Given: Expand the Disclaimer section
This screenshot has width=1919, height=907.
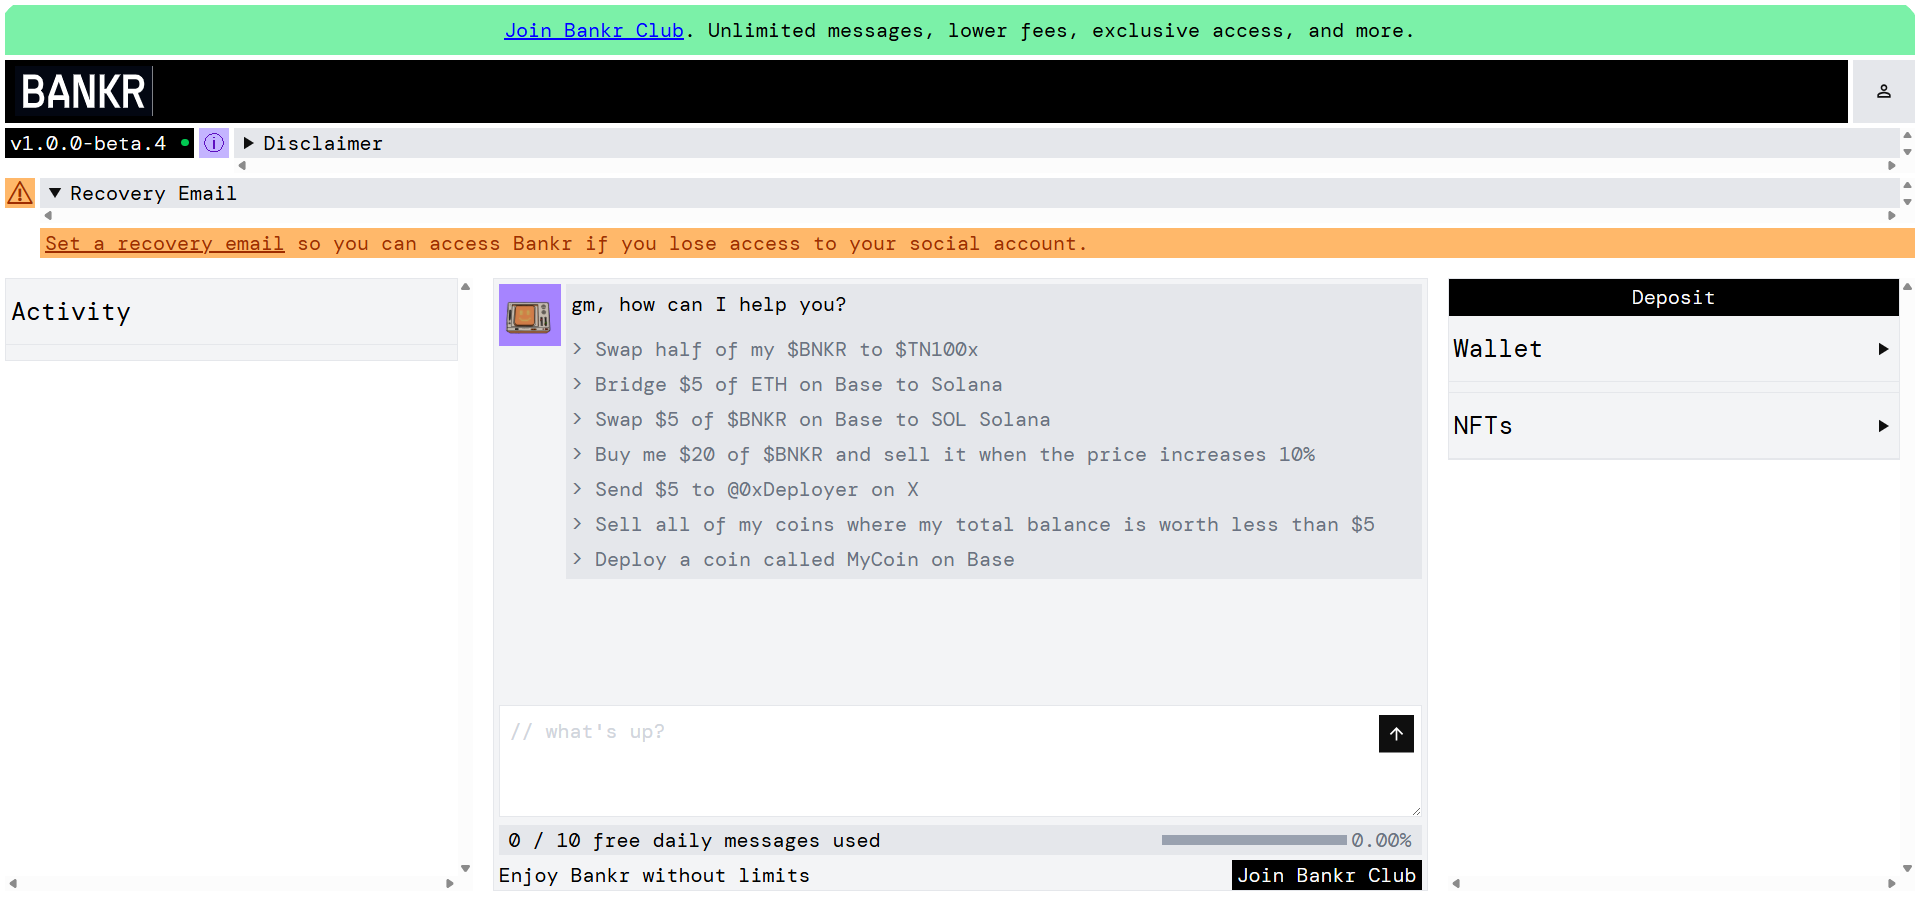Looking at the screenshot, I should [x=312, y=143].
